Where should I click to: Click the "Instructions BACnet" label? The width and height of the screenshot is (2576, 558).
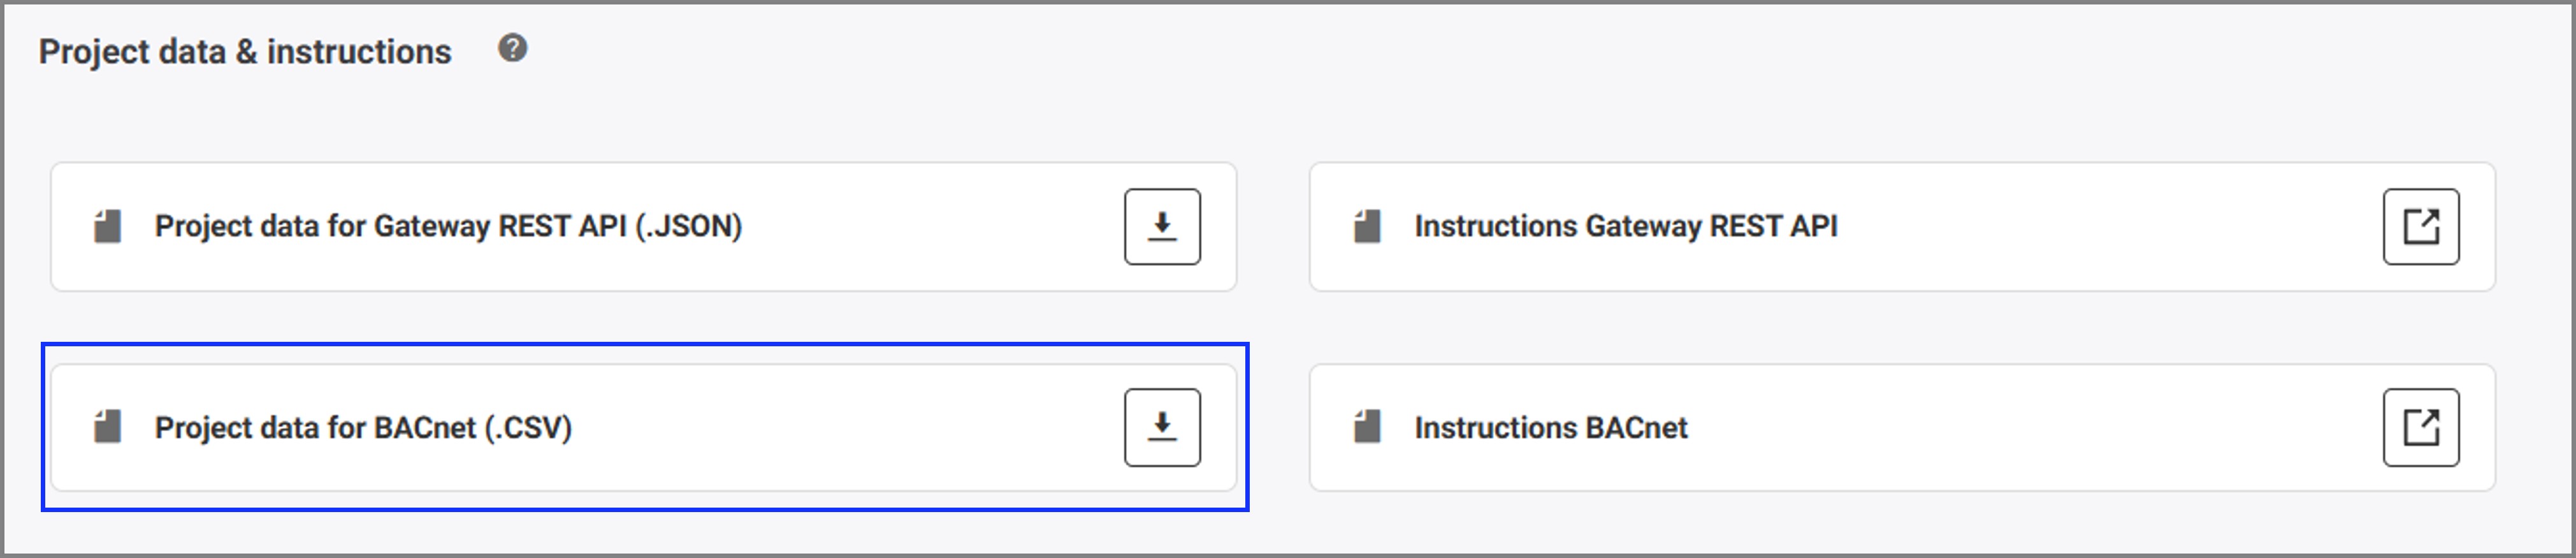pyautogui.click(x=1551, y=428)
